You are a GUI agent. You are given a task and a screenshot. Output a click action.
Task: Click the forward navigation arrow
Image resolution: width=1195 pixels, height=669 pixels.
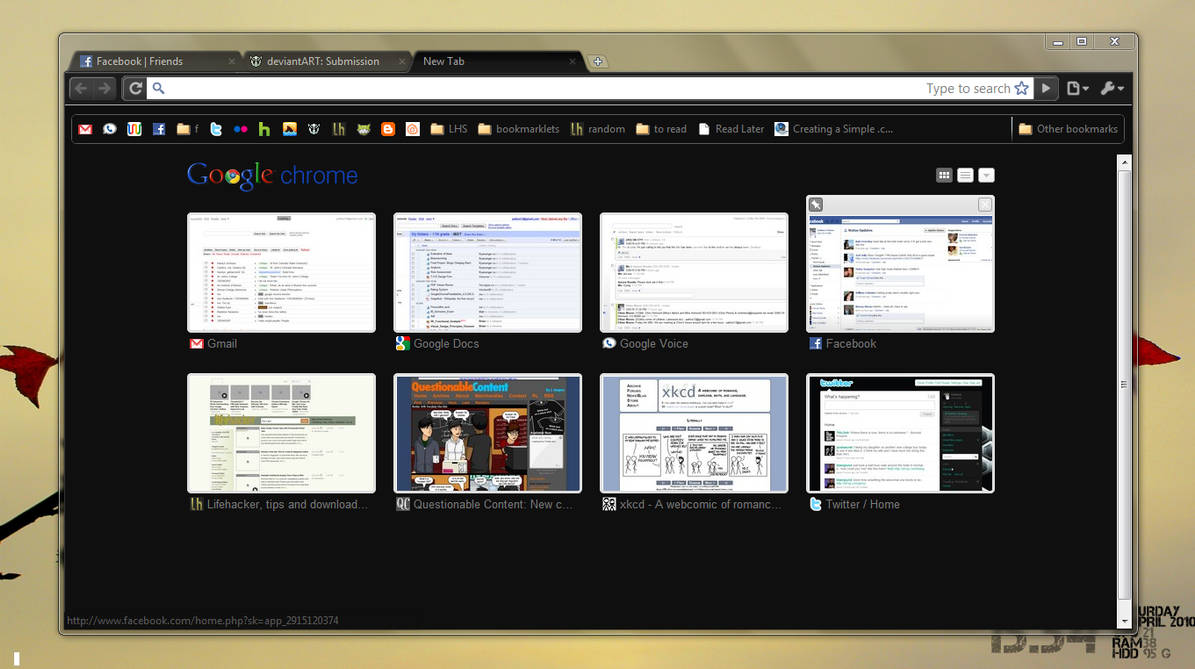tap(104, 88)
